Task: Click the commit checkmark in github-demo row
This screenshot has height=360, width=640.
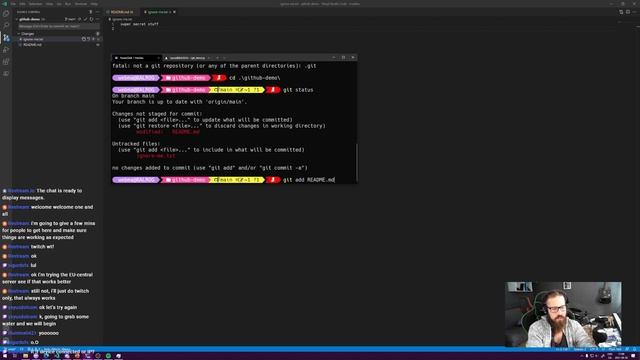Action: [85, 19]
